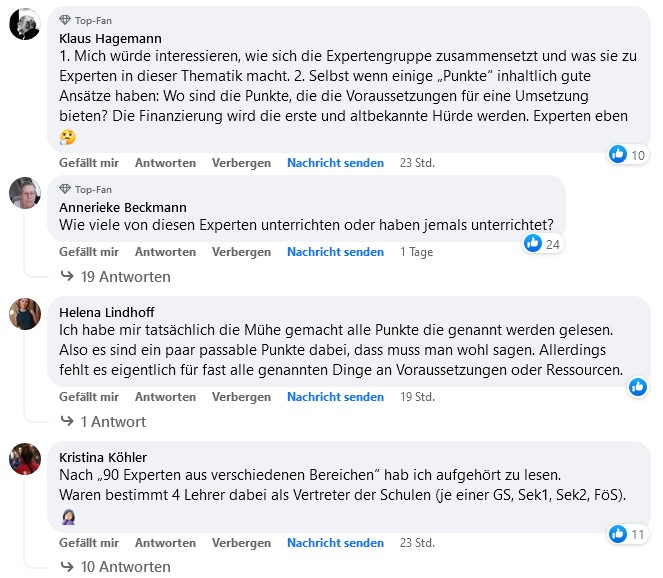Open Kristina Köhler's profile picture
The height and width of the screenshot is (578, 663).
[24, 458]
